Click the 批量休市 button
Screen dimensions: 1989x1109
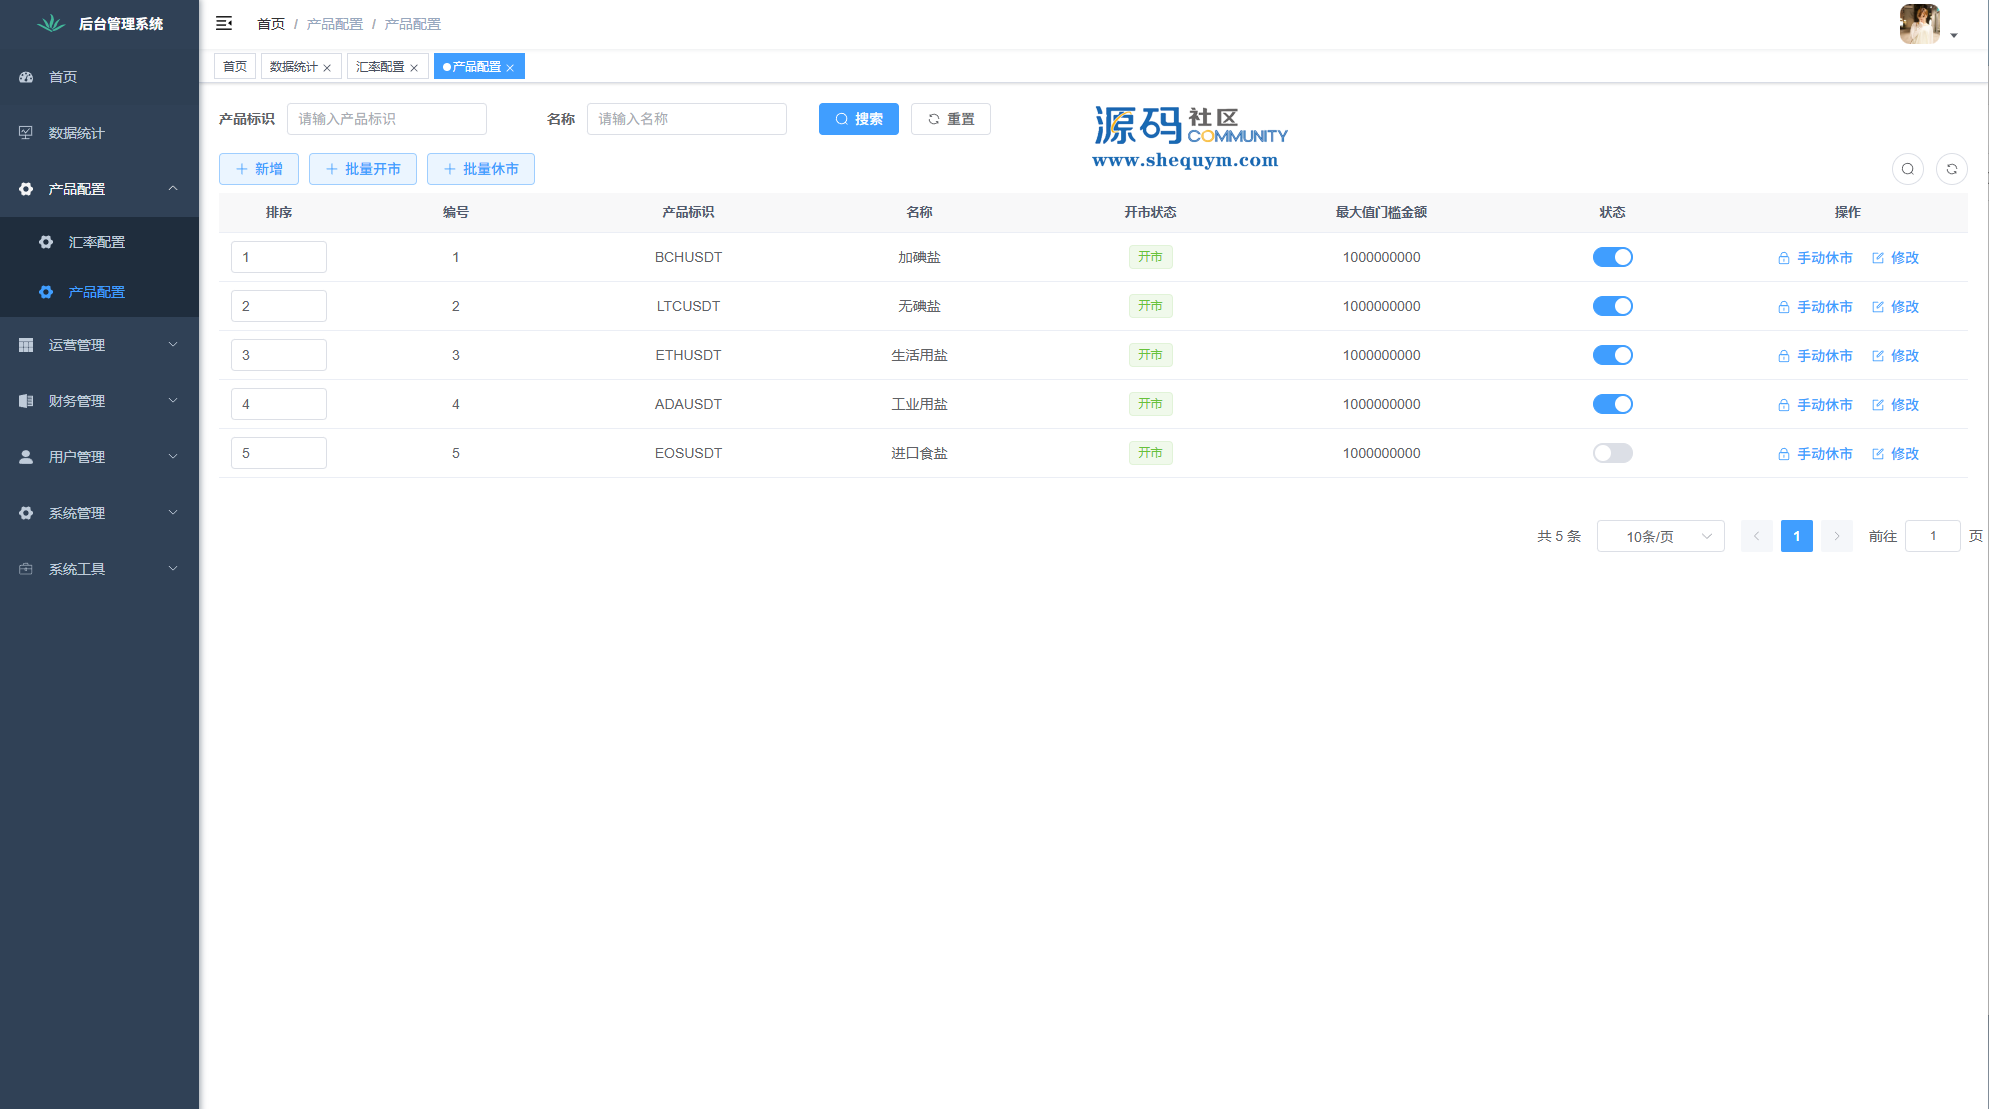click(x=480, y=169)
